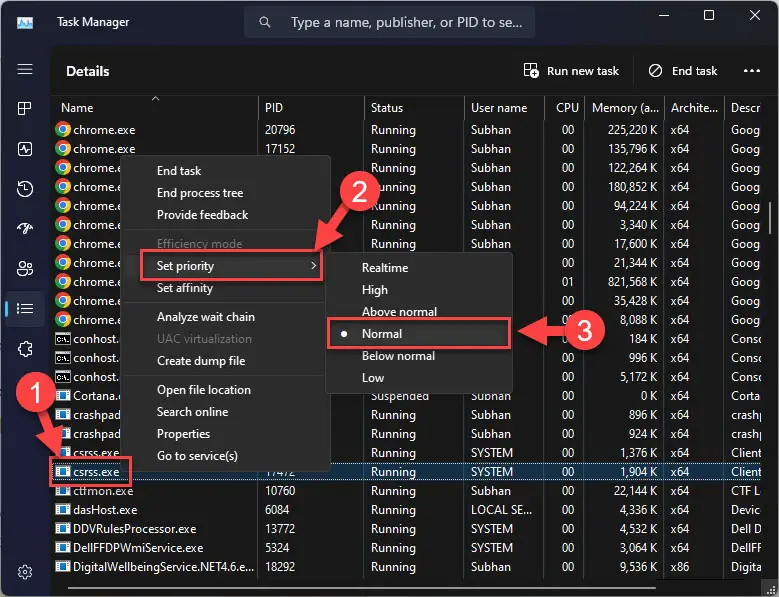The height and width of the screenshot is (597, 779).
Task: Sort by the CPU column header
Action: tap(567, 108)
